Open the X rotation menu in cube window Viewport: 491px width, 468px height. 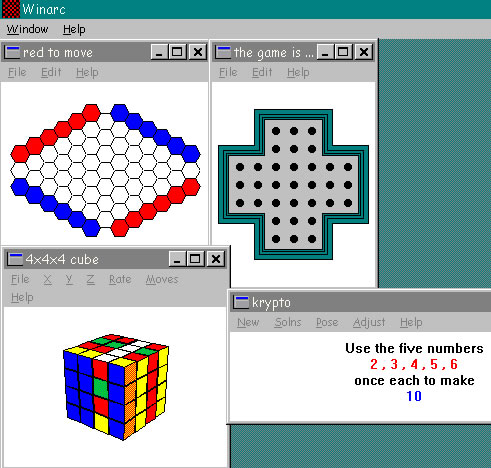[47, 279]
